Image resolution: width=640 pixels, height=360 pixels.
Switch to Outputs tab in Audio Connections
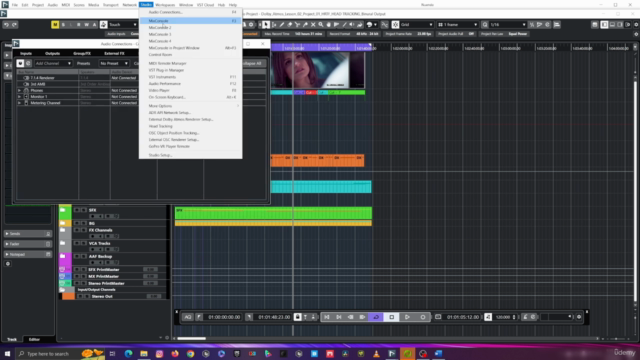52,53
